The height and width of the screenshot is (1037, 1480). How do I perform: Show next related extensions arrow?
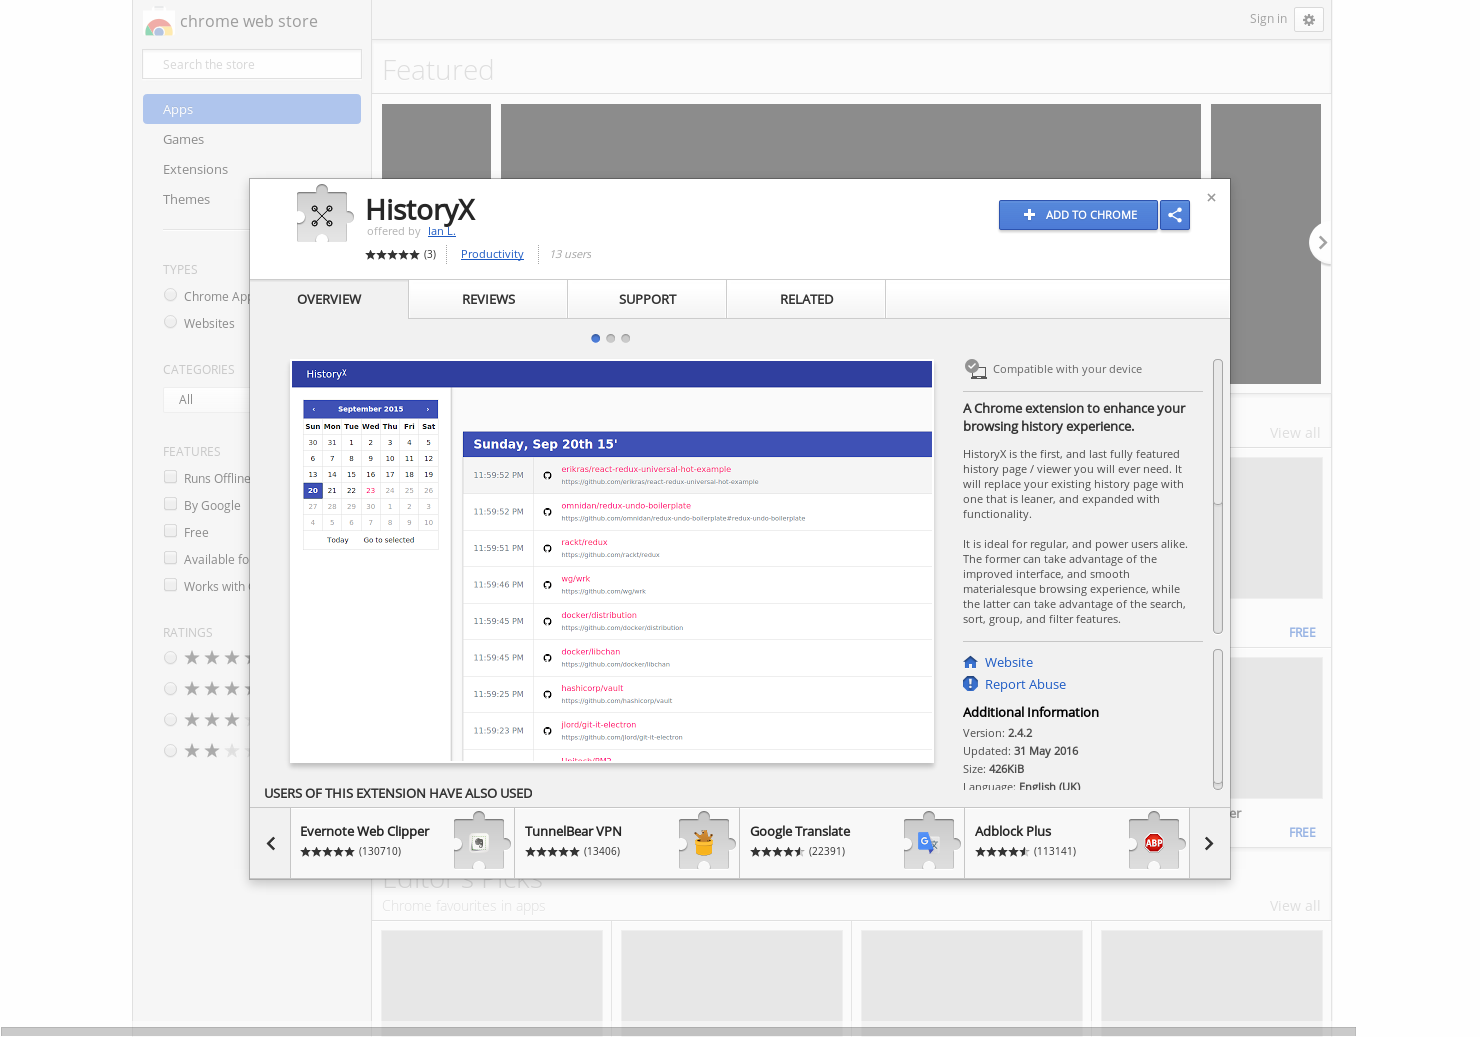pyautogui.click(x=1209, y=843)
